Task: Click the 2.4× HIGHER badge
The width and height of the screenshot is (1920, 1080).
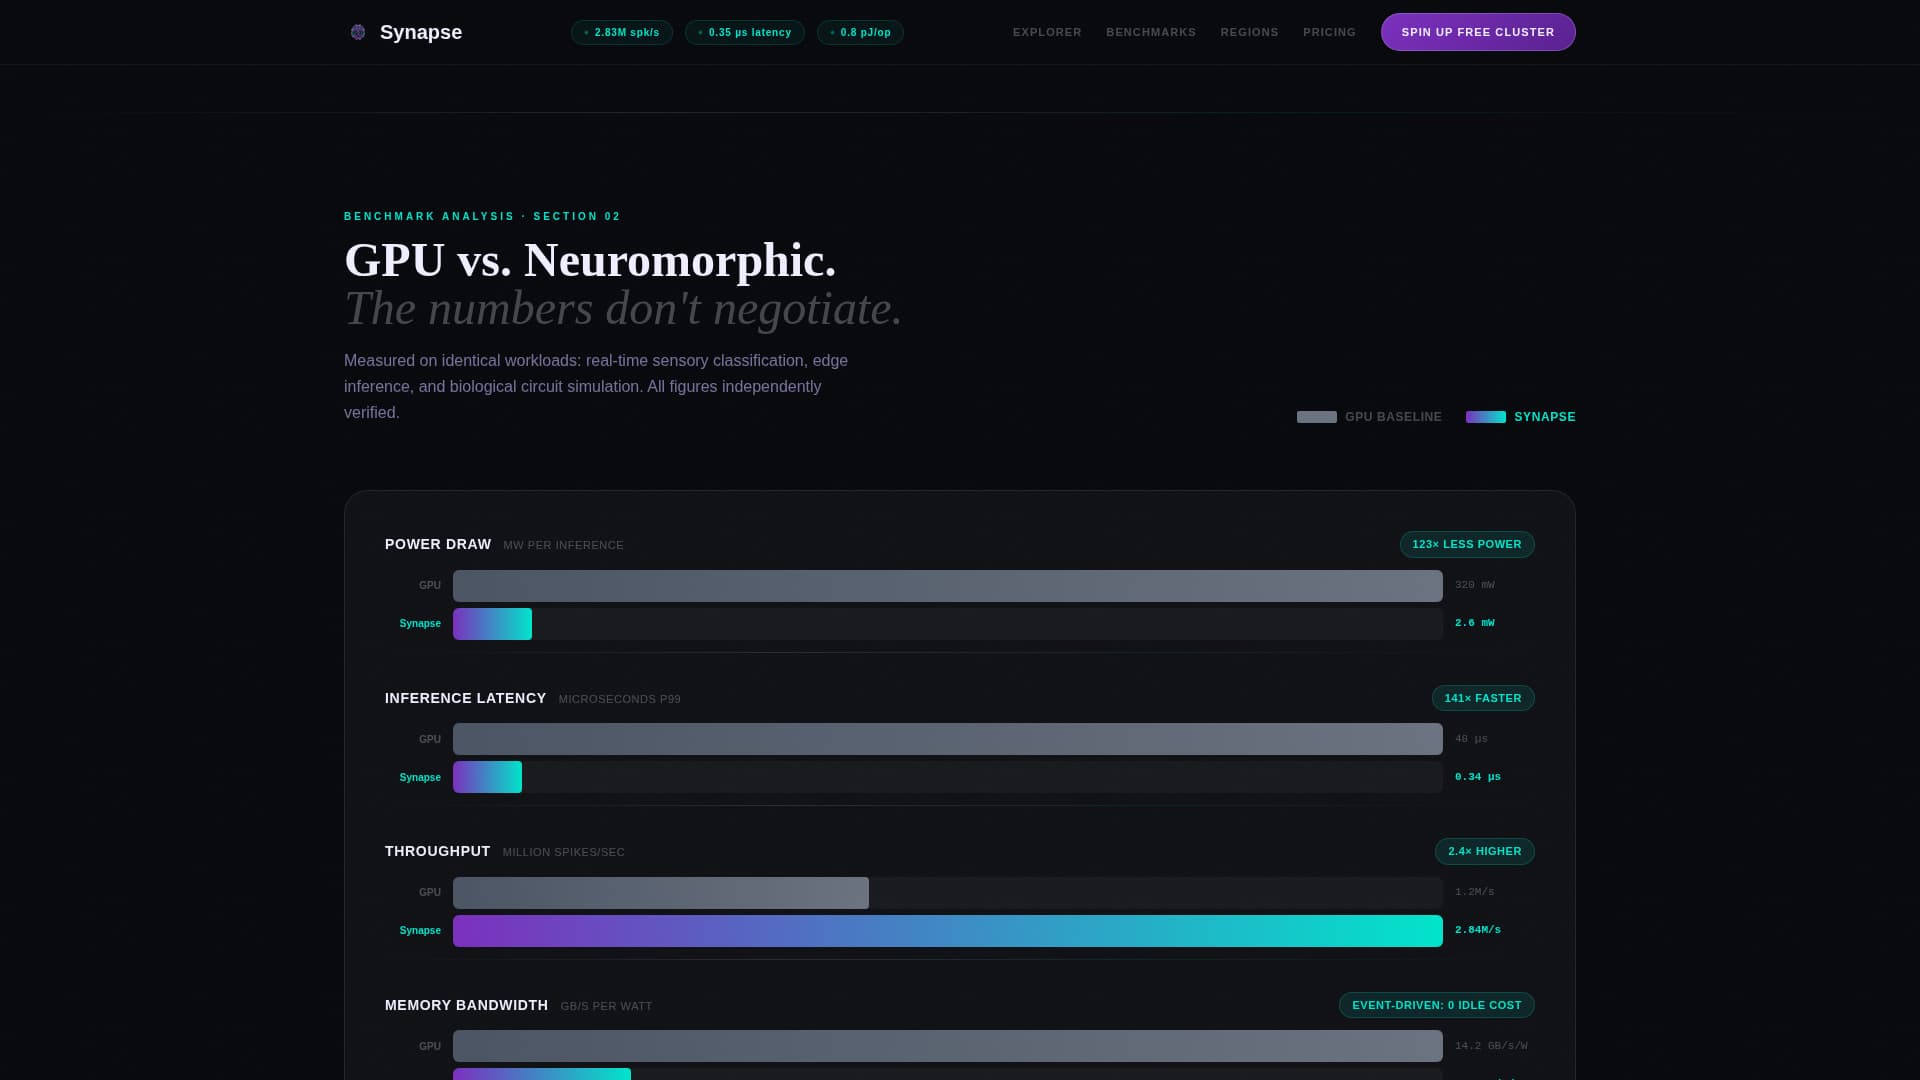Action: point(1485,851)
